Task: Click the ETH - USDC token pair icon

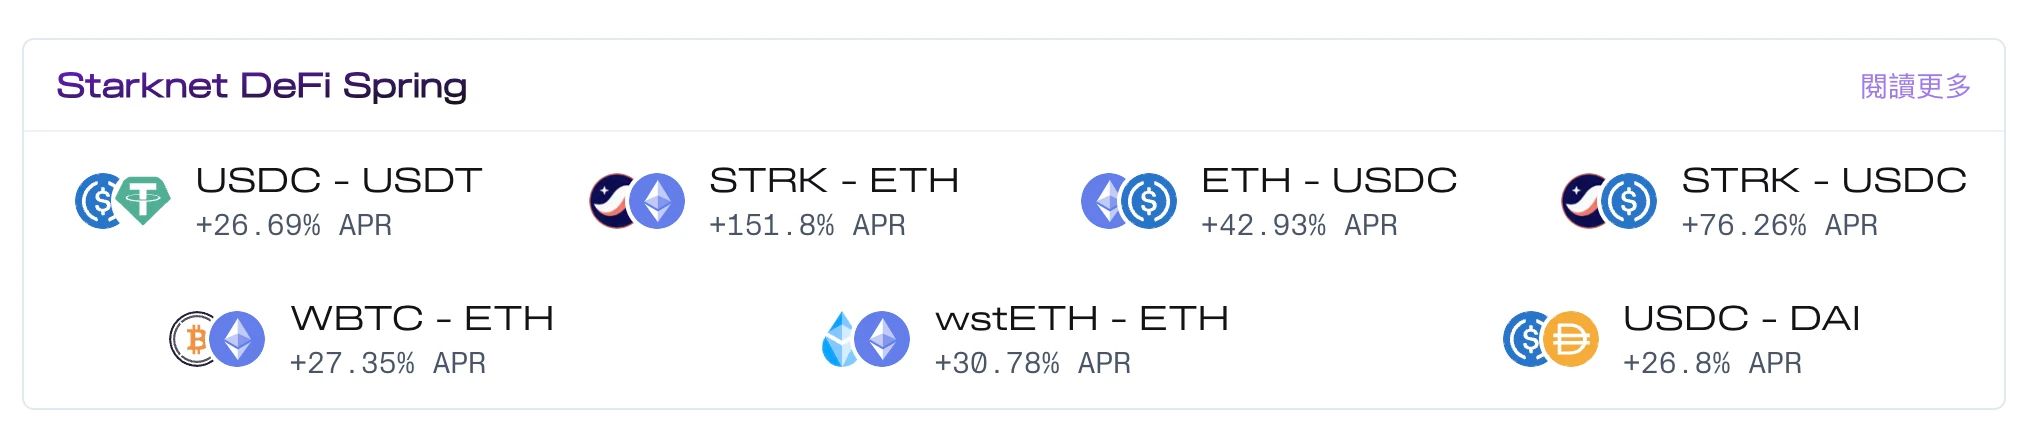Action: tap(1129, 201)
